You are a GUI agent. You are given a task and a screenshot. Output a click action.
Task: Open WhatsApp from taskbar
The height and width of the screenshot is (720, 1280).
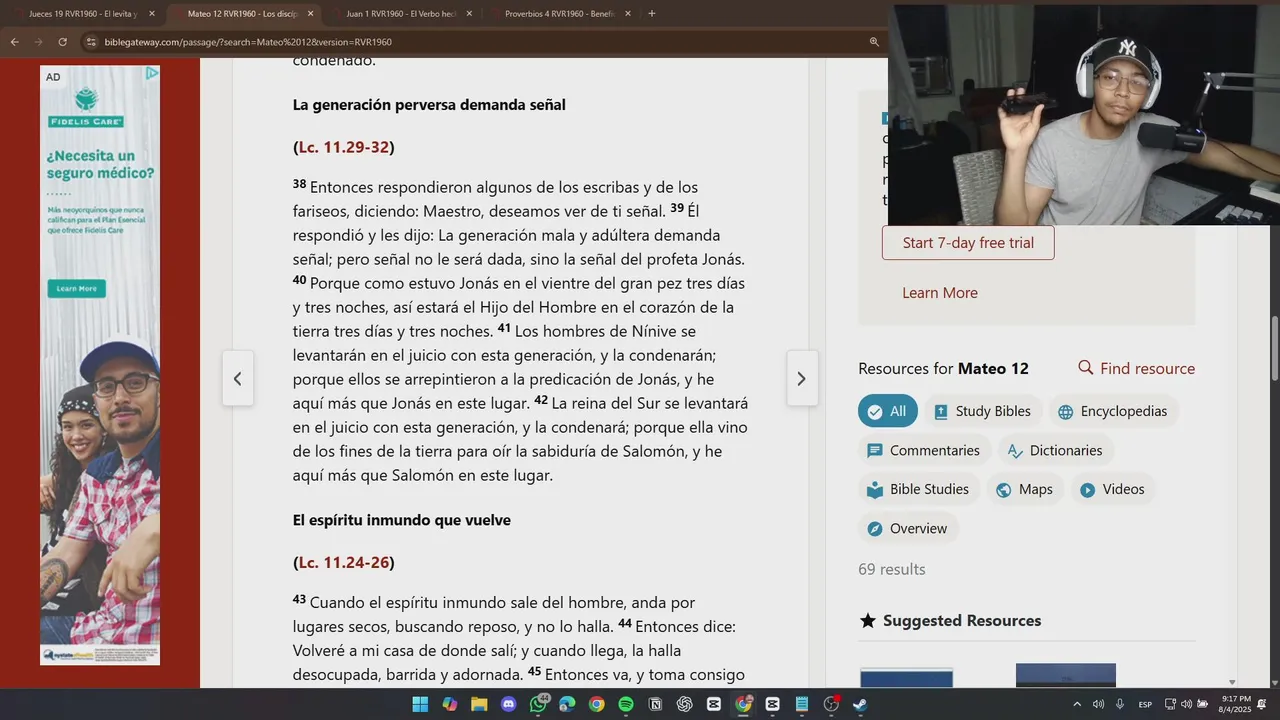click(538, 704)
